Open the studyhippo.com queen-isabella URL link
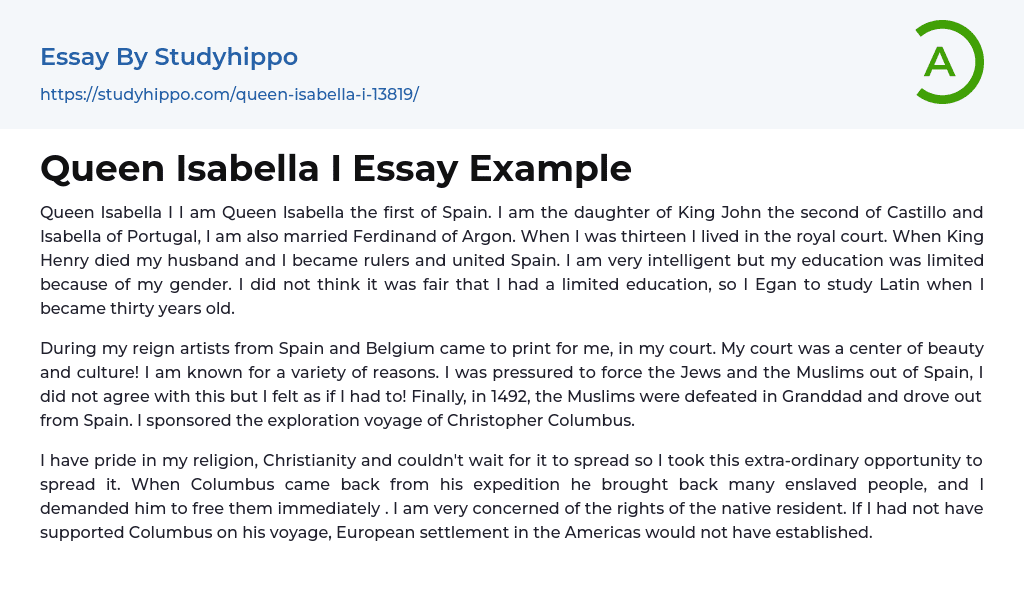 click(229, 94)
